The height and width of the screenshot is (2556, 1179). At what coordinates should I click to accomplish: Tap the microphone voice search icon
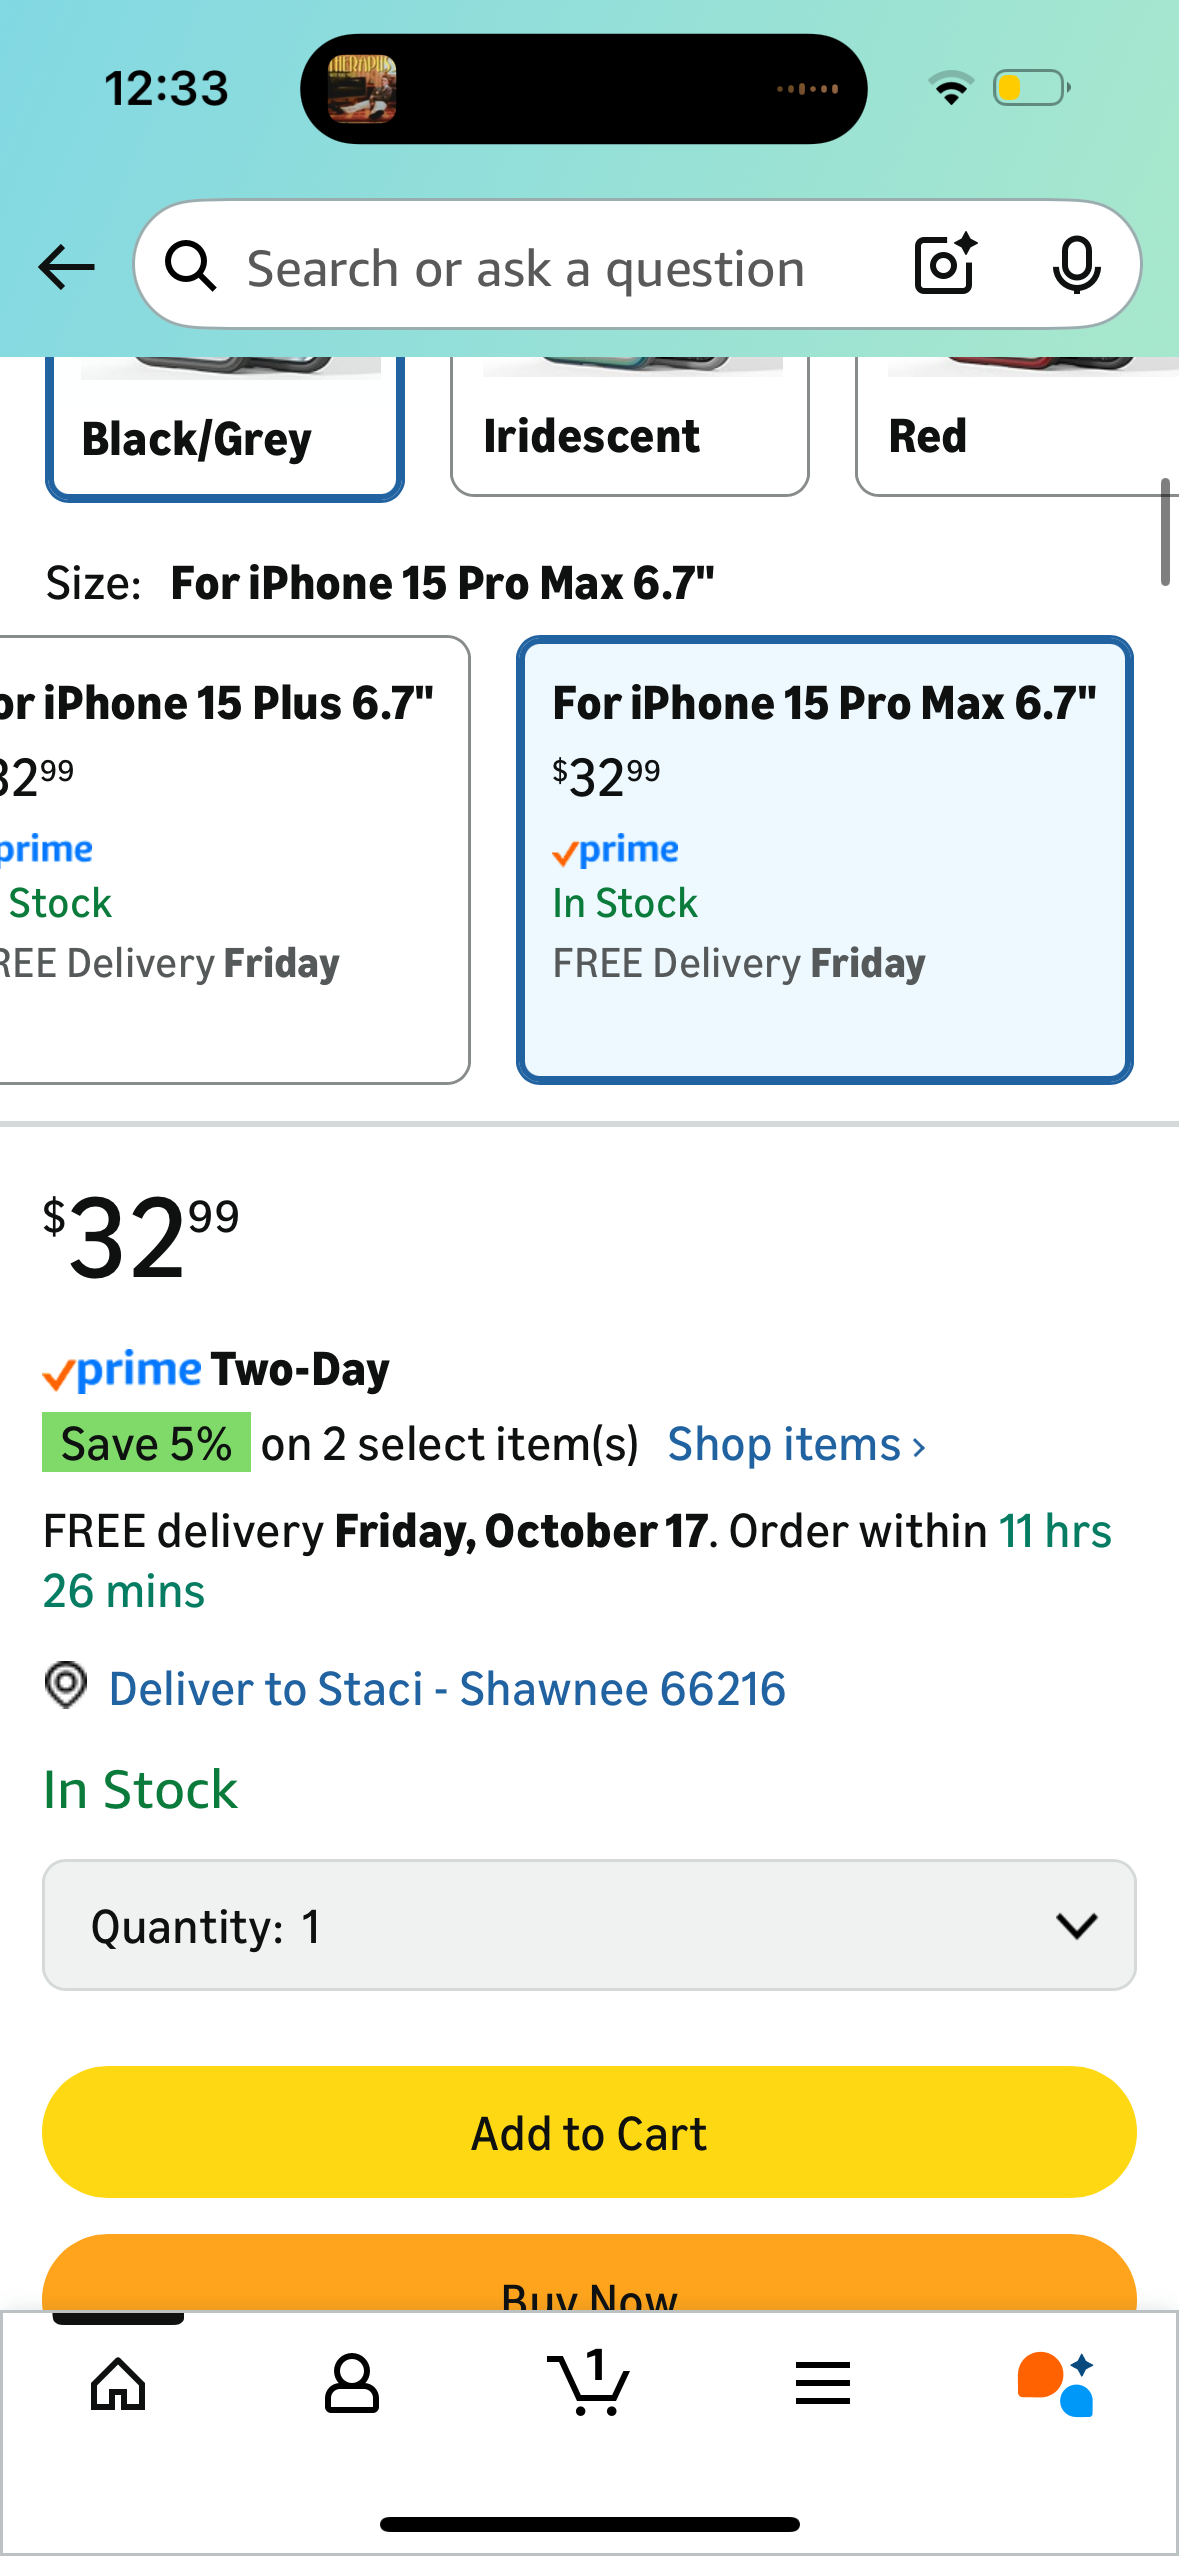pyautogui.click(x=1076, y=266)
